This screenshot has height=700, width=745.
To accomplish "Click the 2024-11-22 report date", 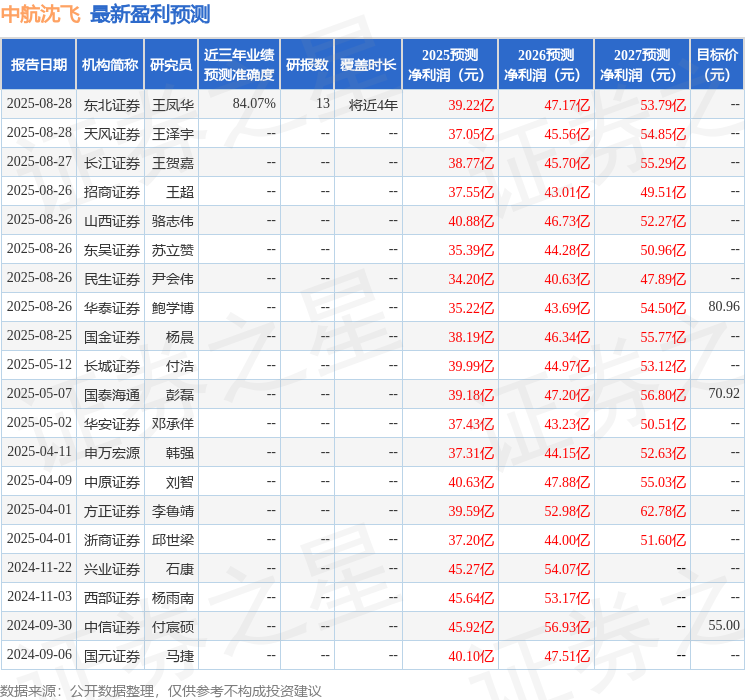I will [39, 567].
